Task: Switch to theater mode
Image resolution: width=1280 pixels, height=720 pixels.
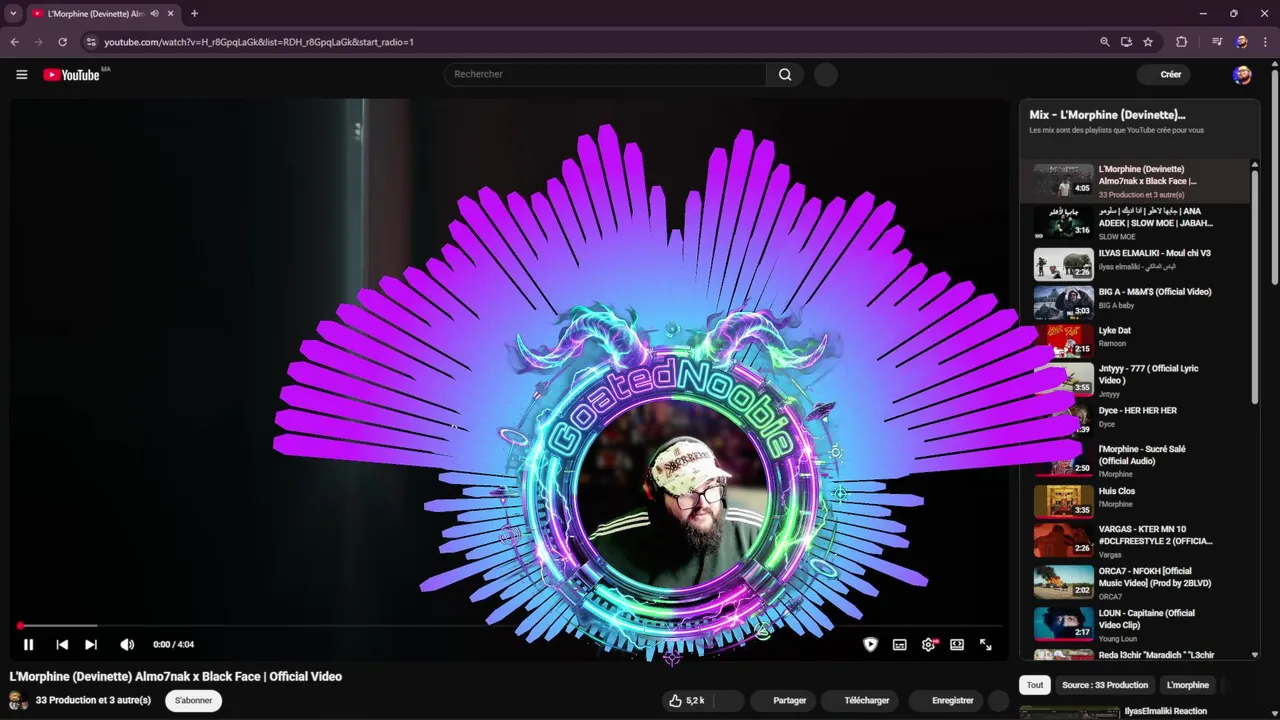Action: (x=957, y=645)
